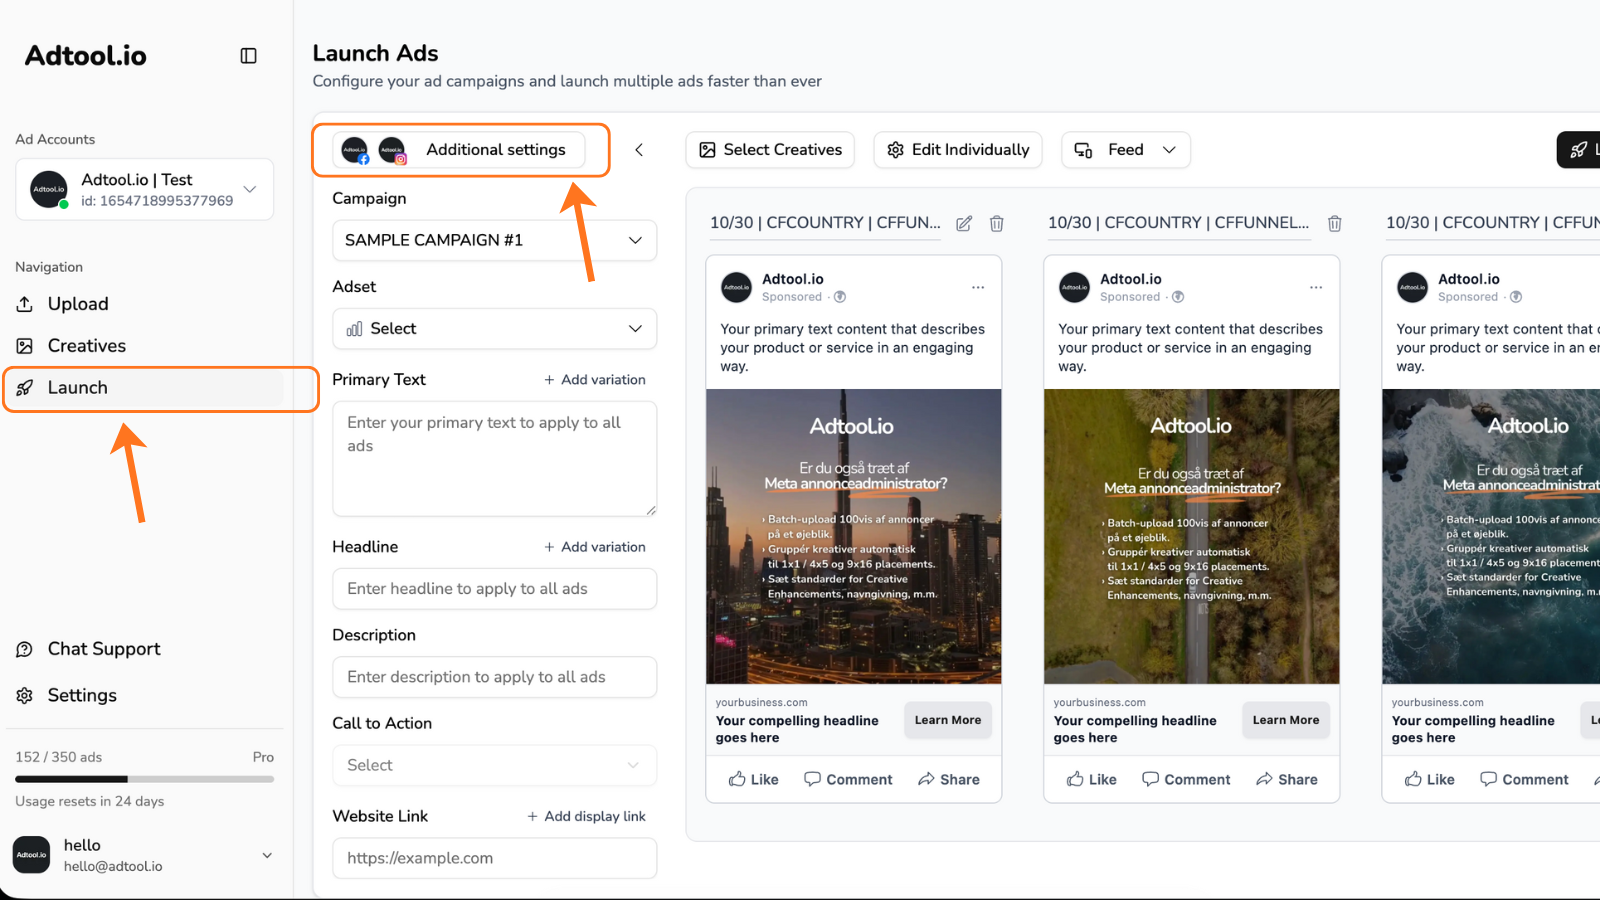Click "Usage resets in 24 days" text
Viewport: 1600px width, 900px height.
click(x=90, y=801)
